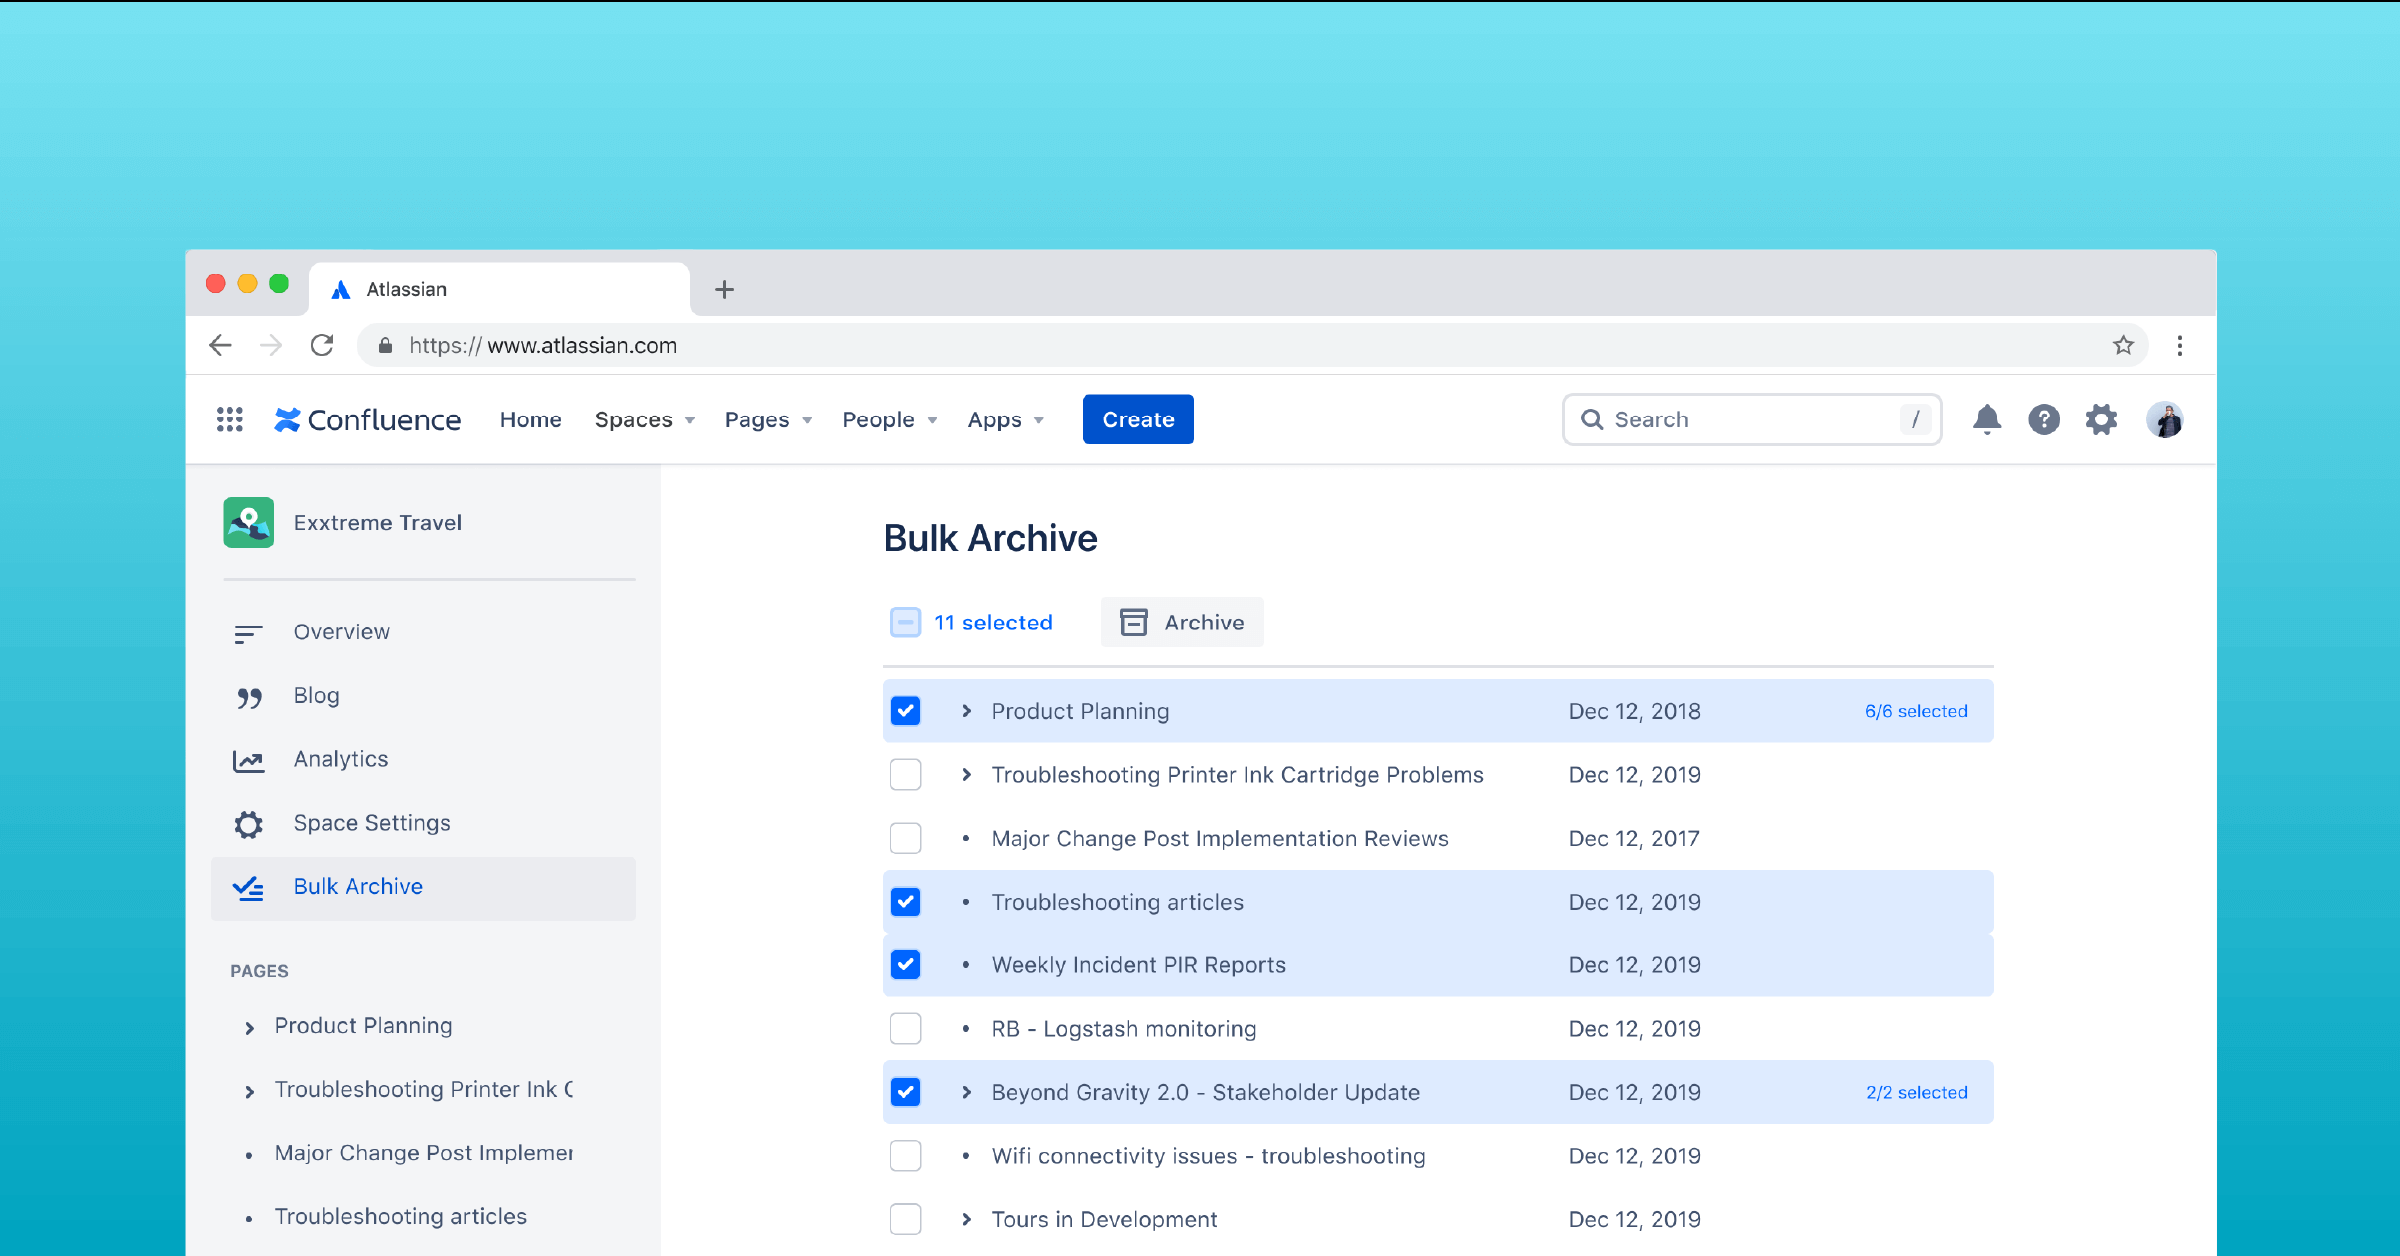Image resolution: width=2400 pixels, height=1256 pixels.
Task: Expand Product Planning in the sidebar page tree
Action: [x=249, y=1028]
